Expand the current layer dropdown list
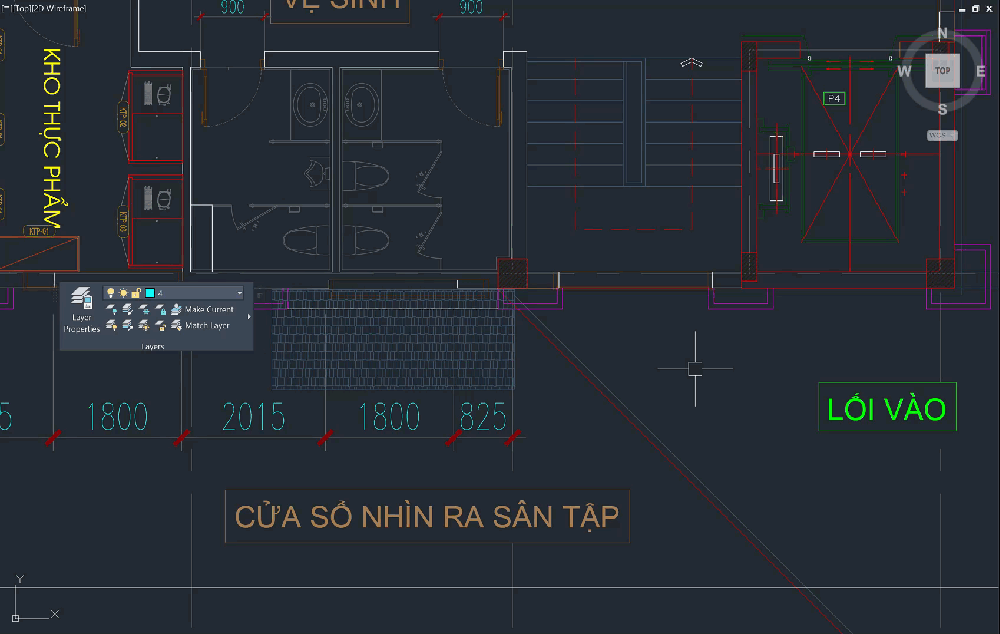1000x634 pixels. point(239,293)
